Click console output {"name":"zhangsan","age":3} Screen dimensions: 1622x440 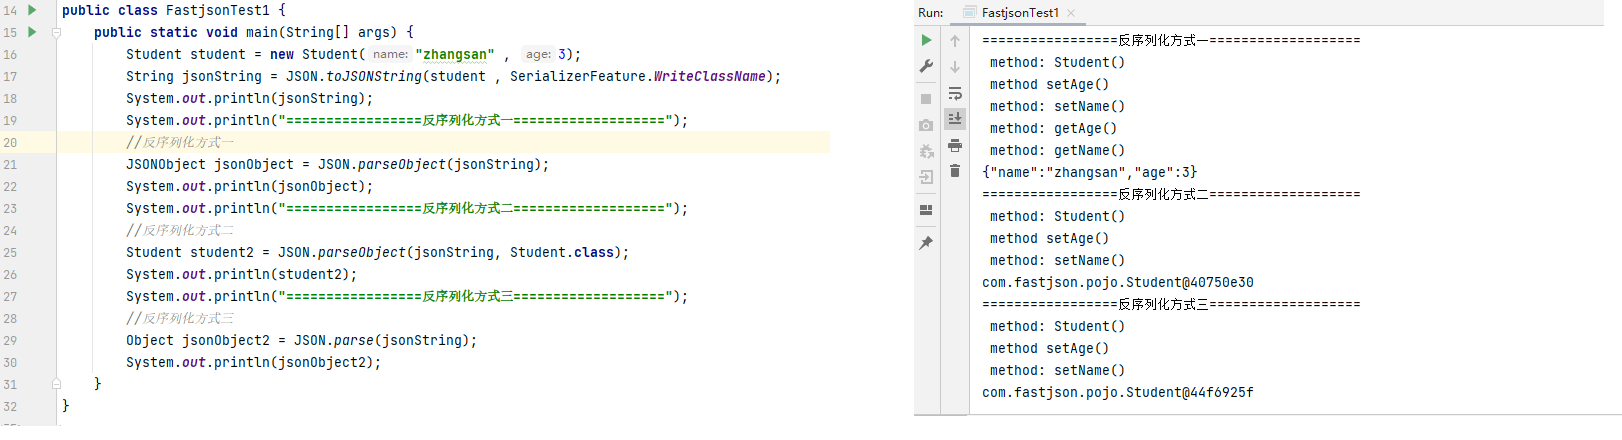1090,173
